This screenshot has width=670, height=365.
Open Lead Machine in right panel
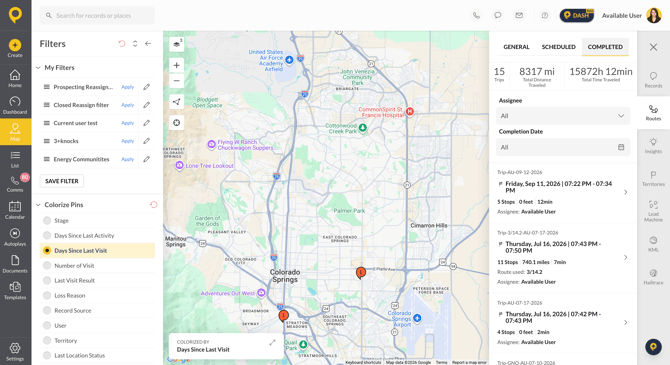coord(653,211)
